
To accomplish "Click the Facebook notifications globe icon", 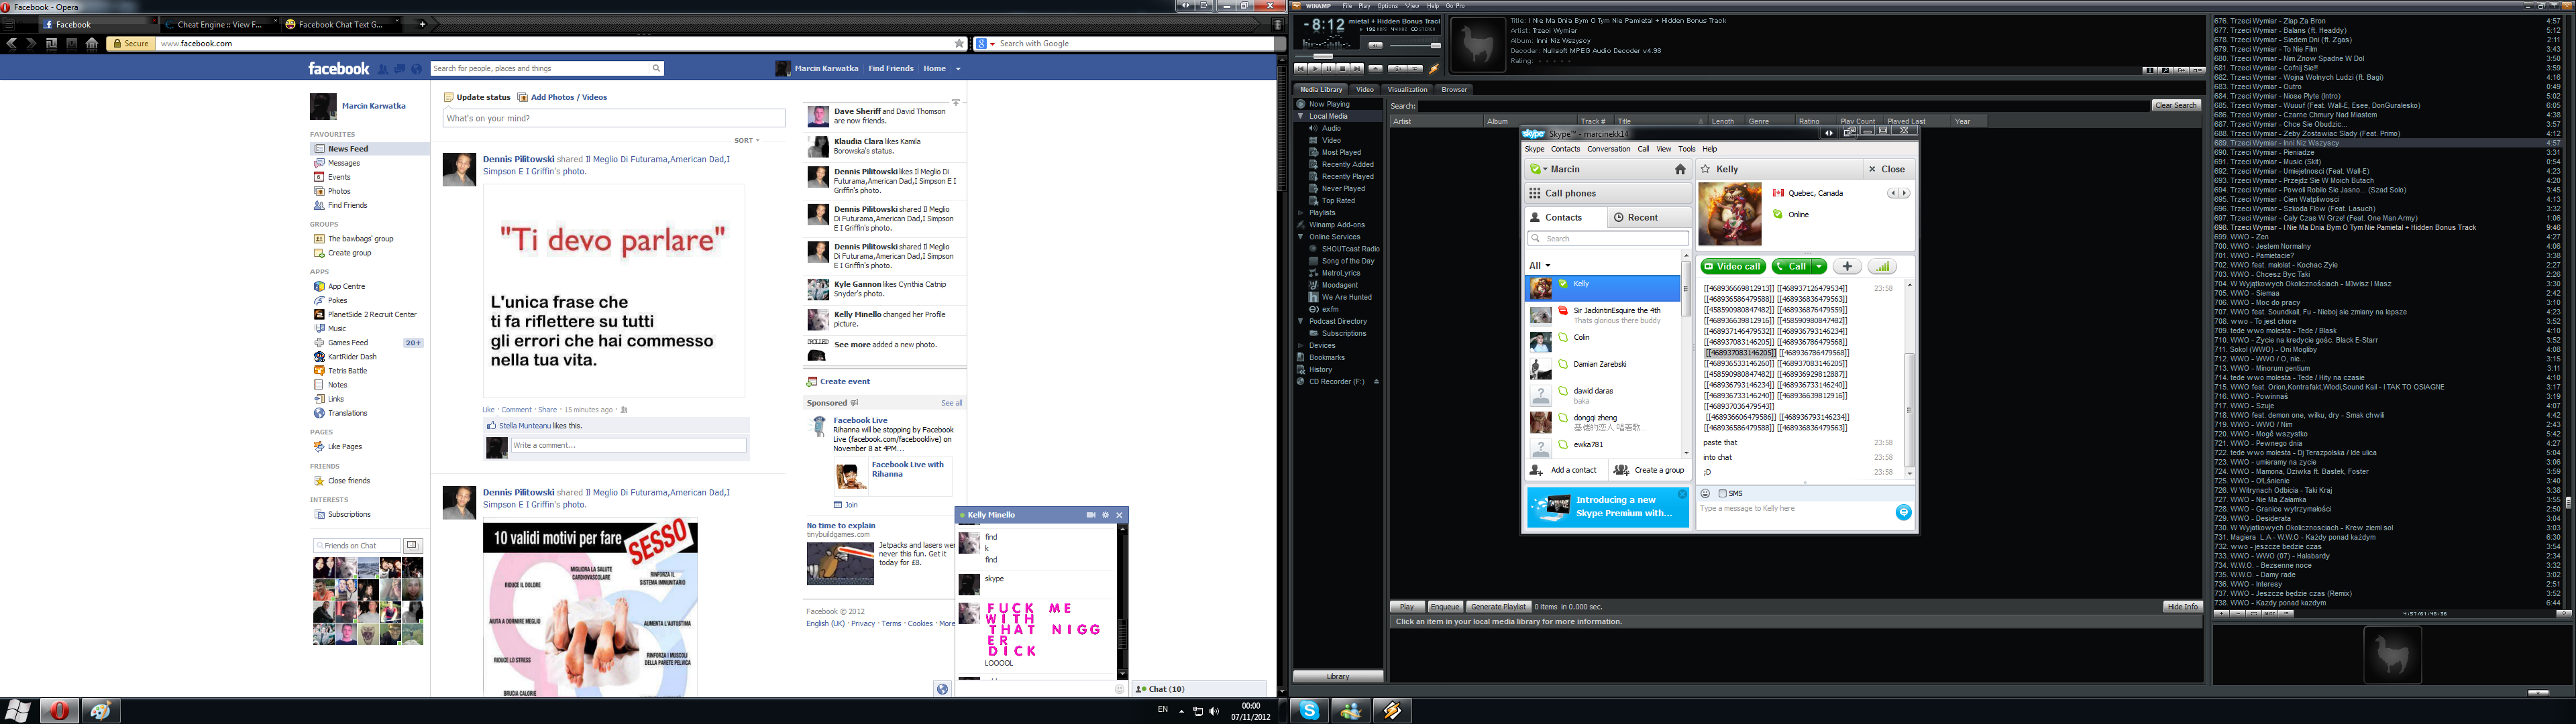I will point(417,69).
